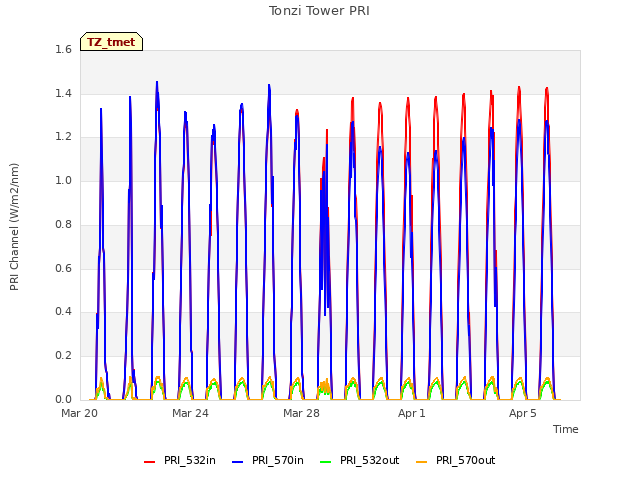The height and width of the screenshot is (480, 640).
Task: Click the red PRI_532in legend swatch
Action: click(149, 462)
